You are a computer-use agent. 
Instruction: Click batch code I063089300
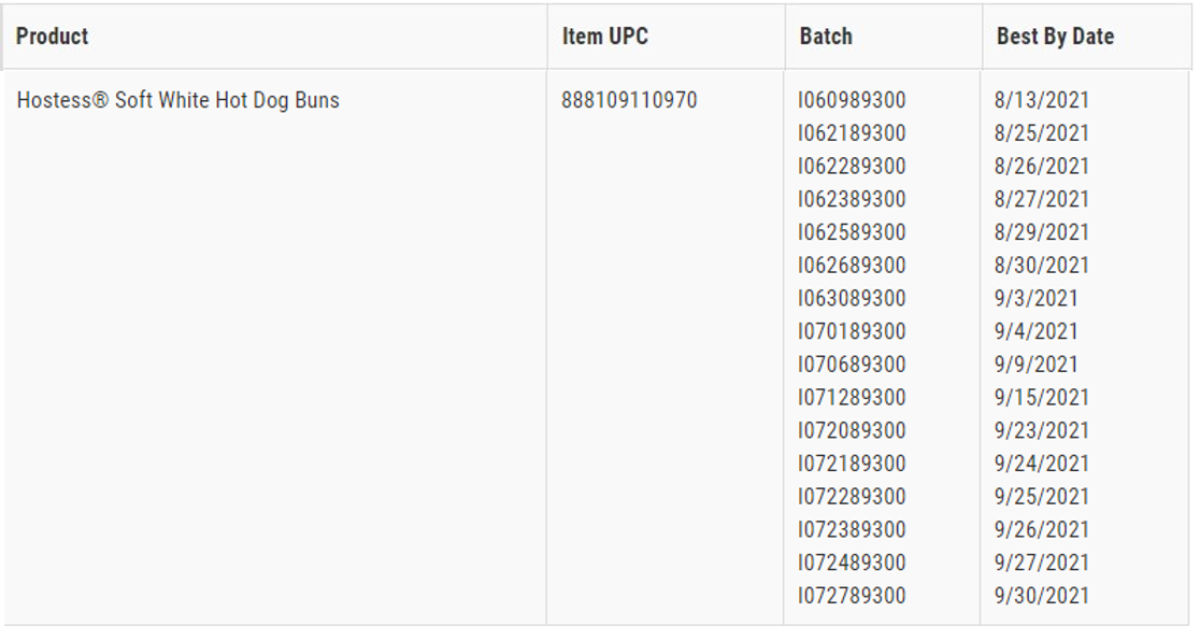[x=852, y=298]
